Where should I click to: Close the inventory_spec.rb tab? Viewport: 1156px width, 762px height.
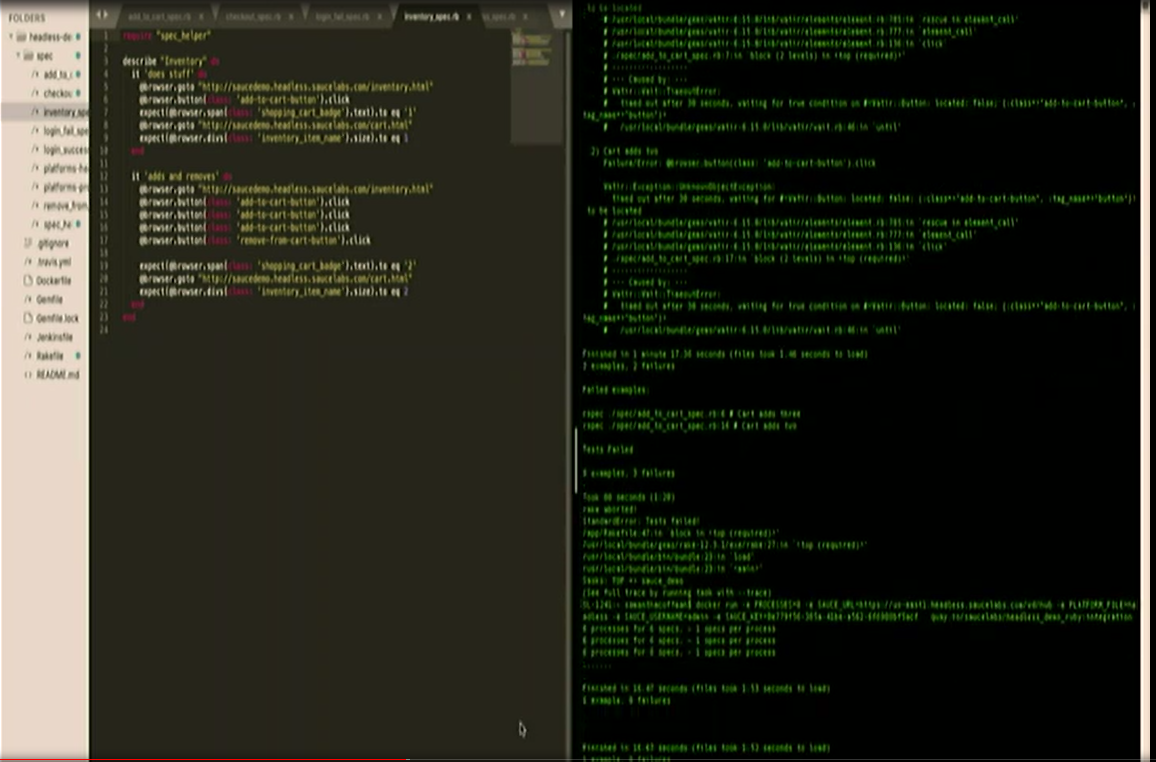coord(469,16)
